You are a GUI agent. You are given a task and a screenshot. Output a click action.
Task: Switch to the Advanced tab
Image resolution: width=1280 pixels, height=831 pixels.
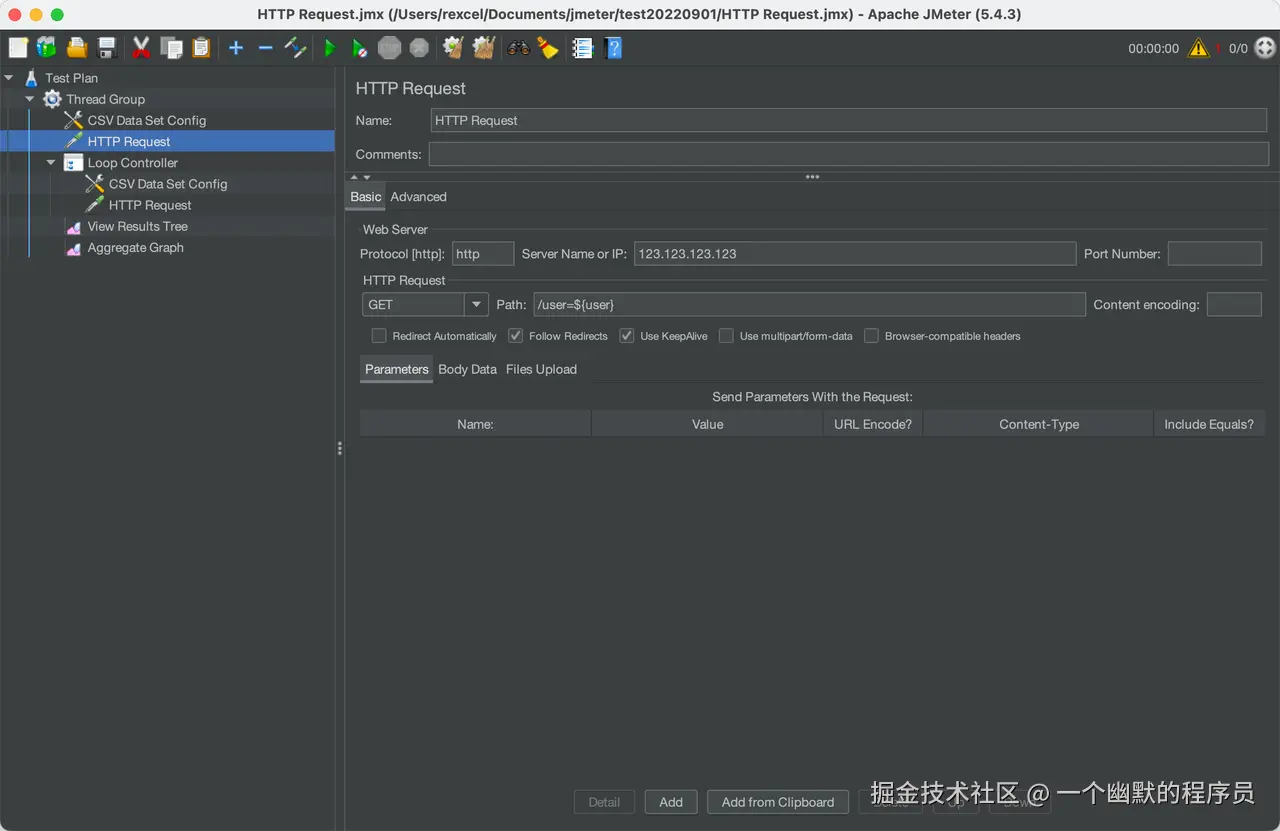coord(418,197)
